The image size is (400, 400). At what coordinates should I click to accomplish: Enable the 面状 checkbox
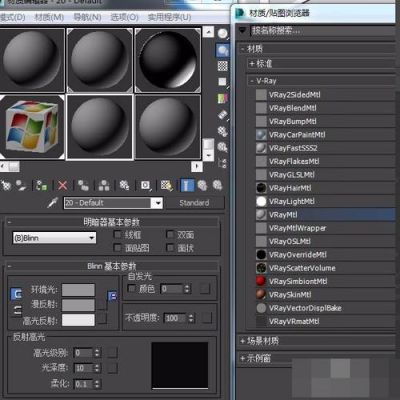click(x=170, y=248)
